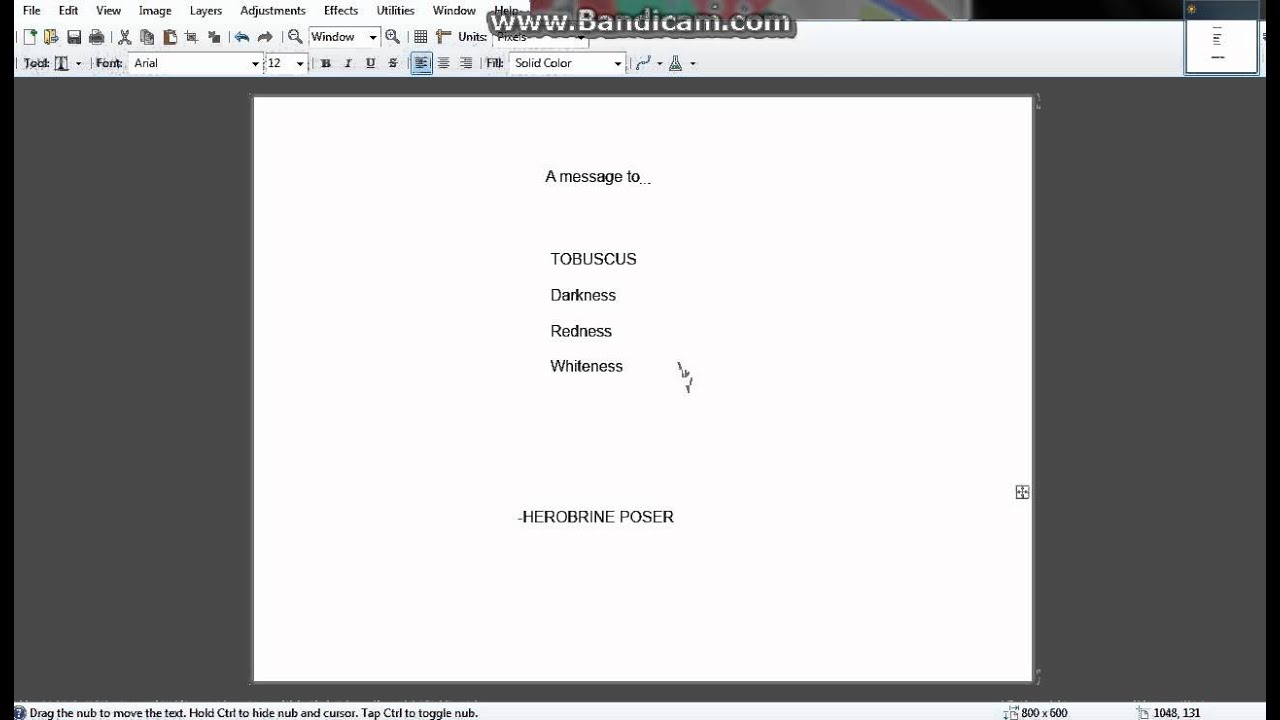The width and height of the screenshot is (1280, 720).
Task: Zoom in with the magnifier plus icon
Action: click(392, 37)
